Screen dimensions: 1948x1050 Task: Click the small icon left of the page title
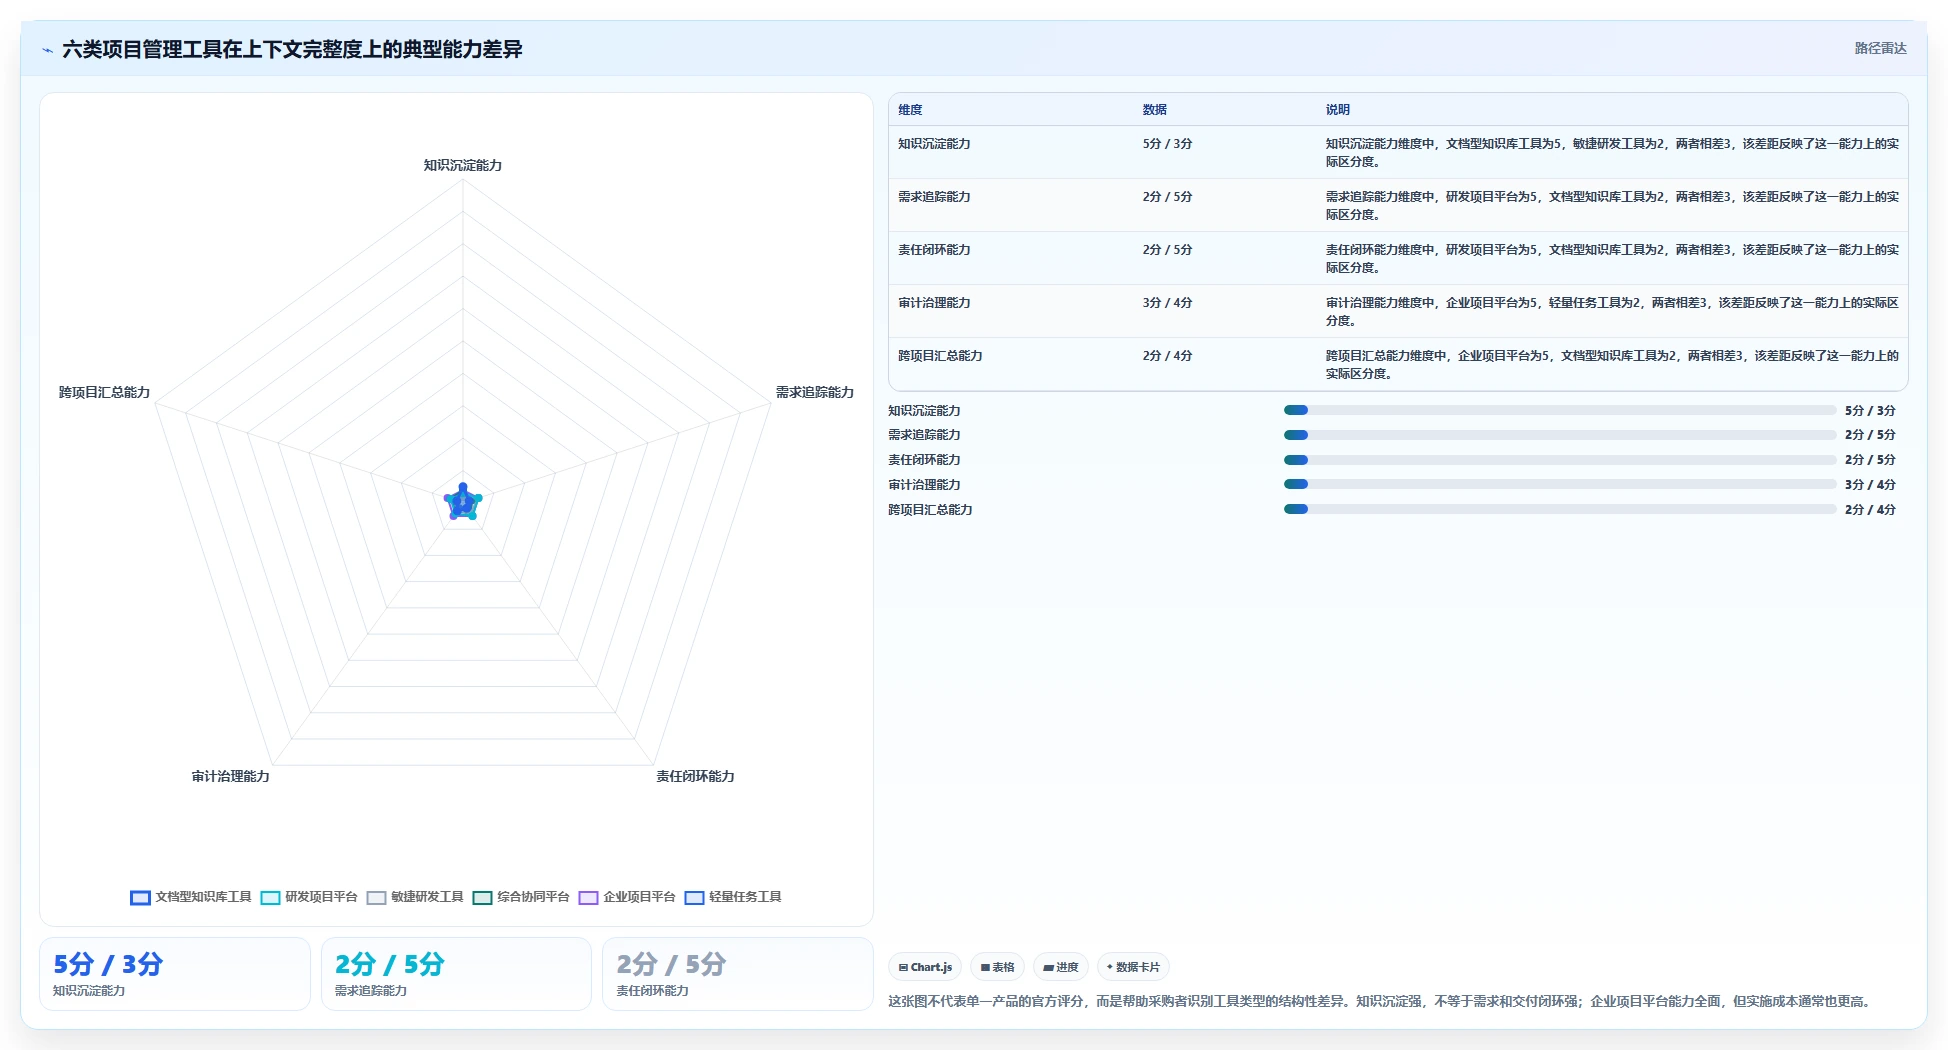tap(47, 50)
